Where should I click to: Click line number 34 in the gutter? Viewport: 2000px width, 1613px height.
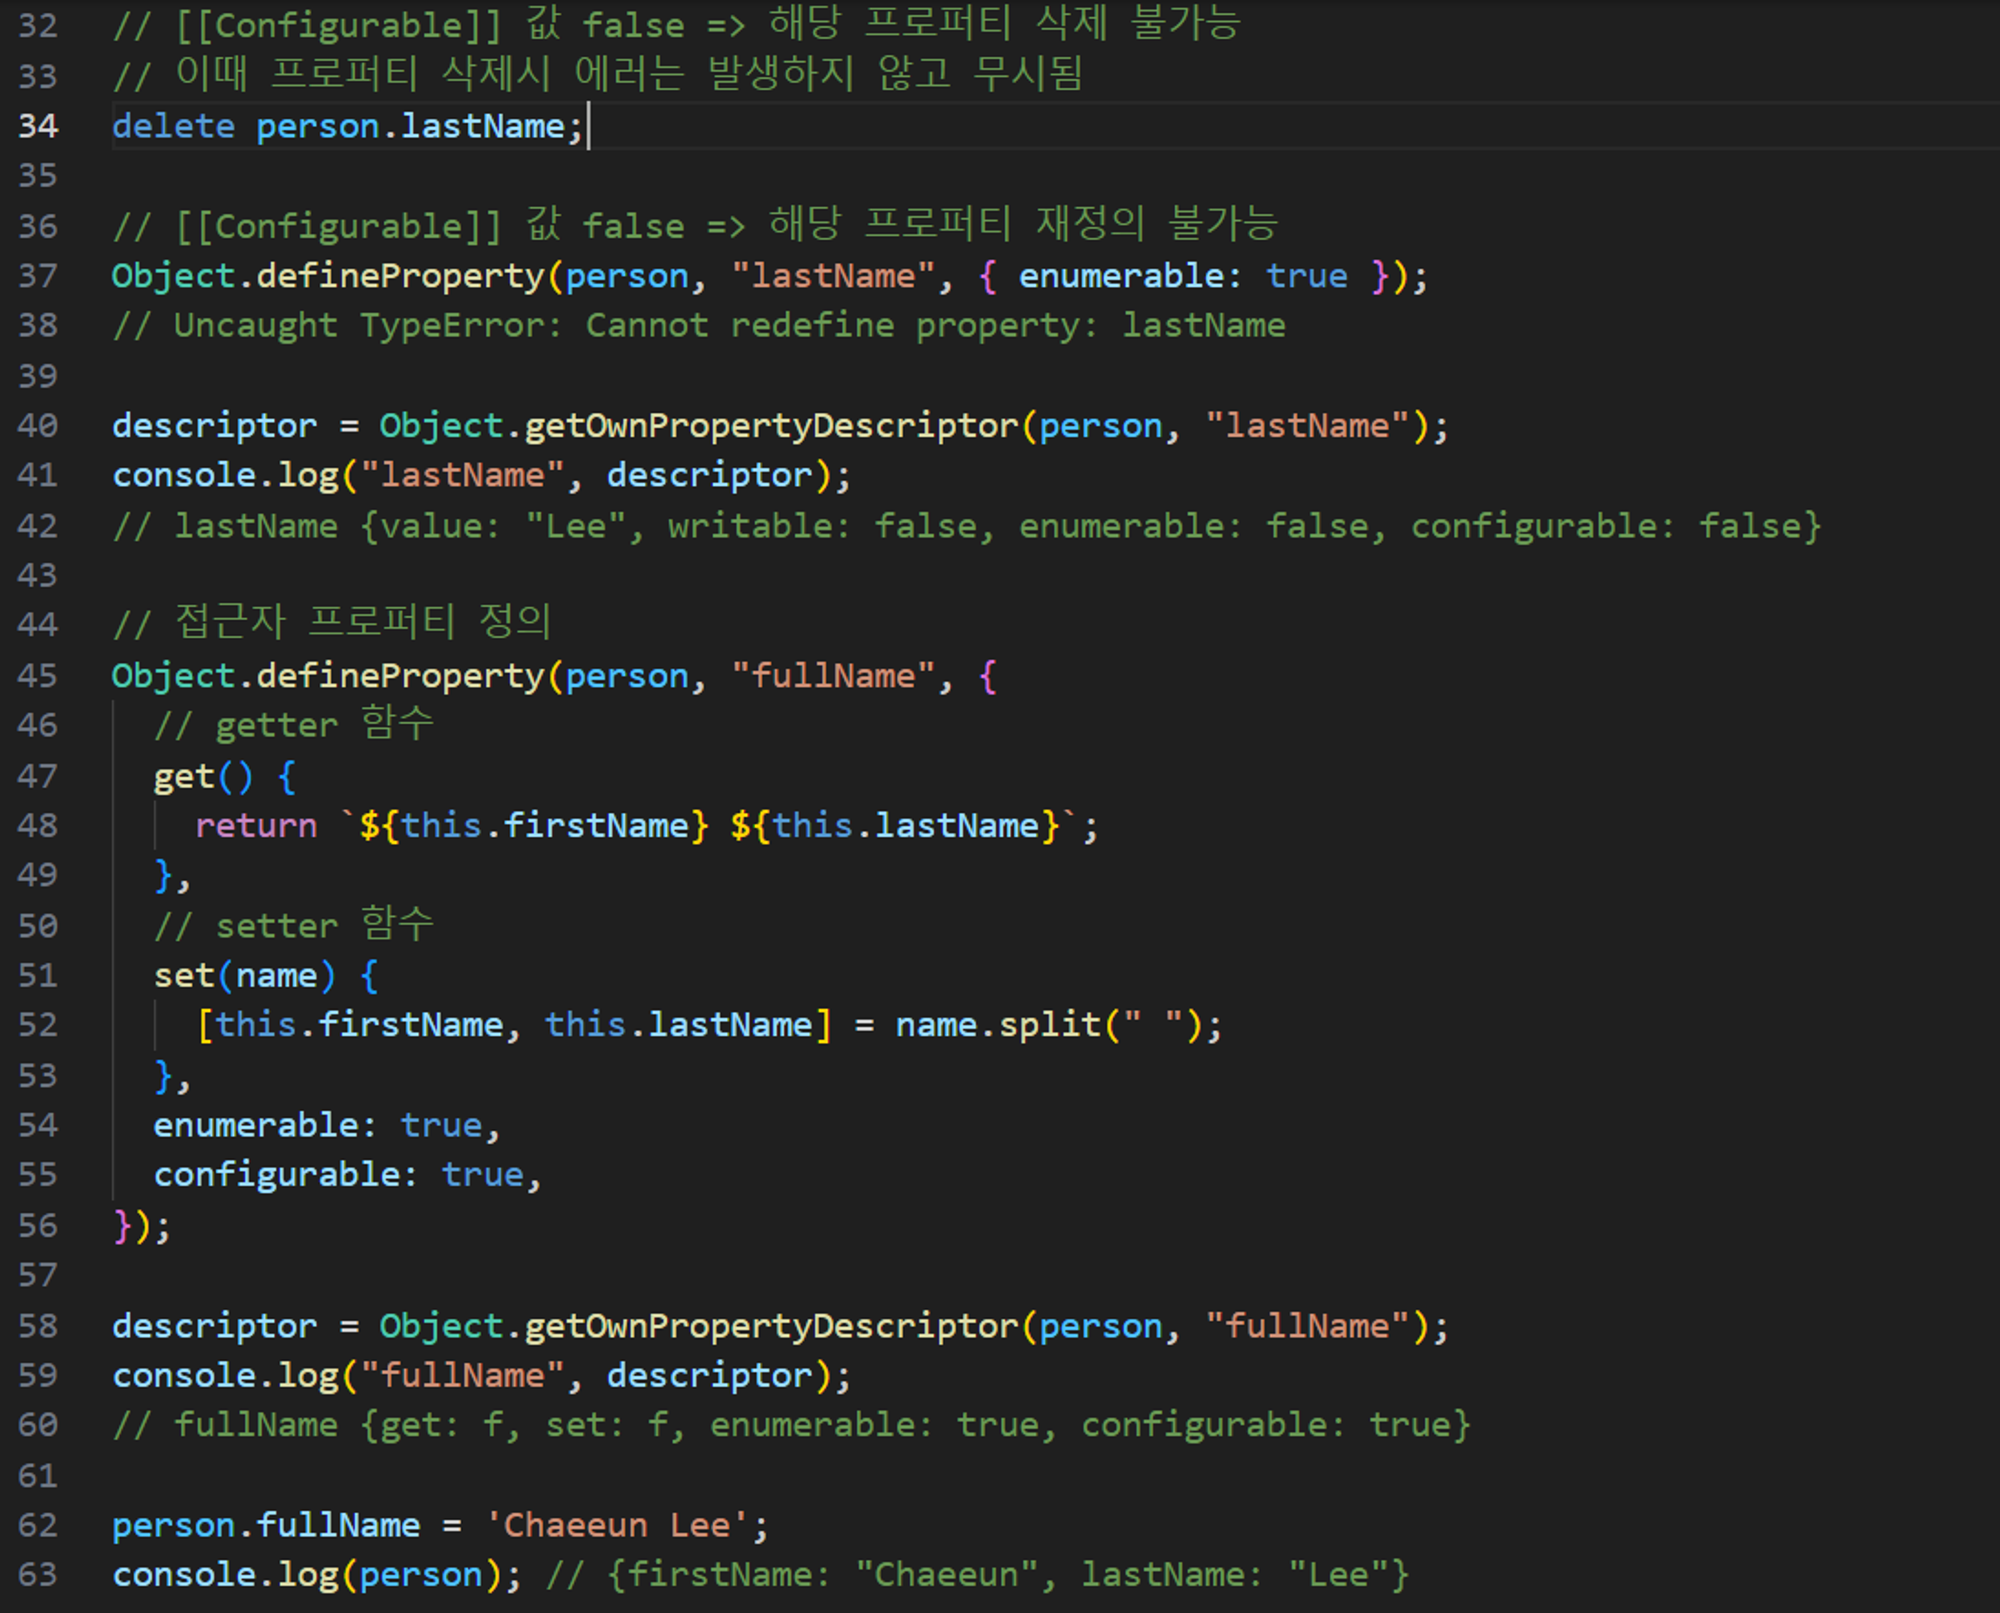(x=38, y=126)
